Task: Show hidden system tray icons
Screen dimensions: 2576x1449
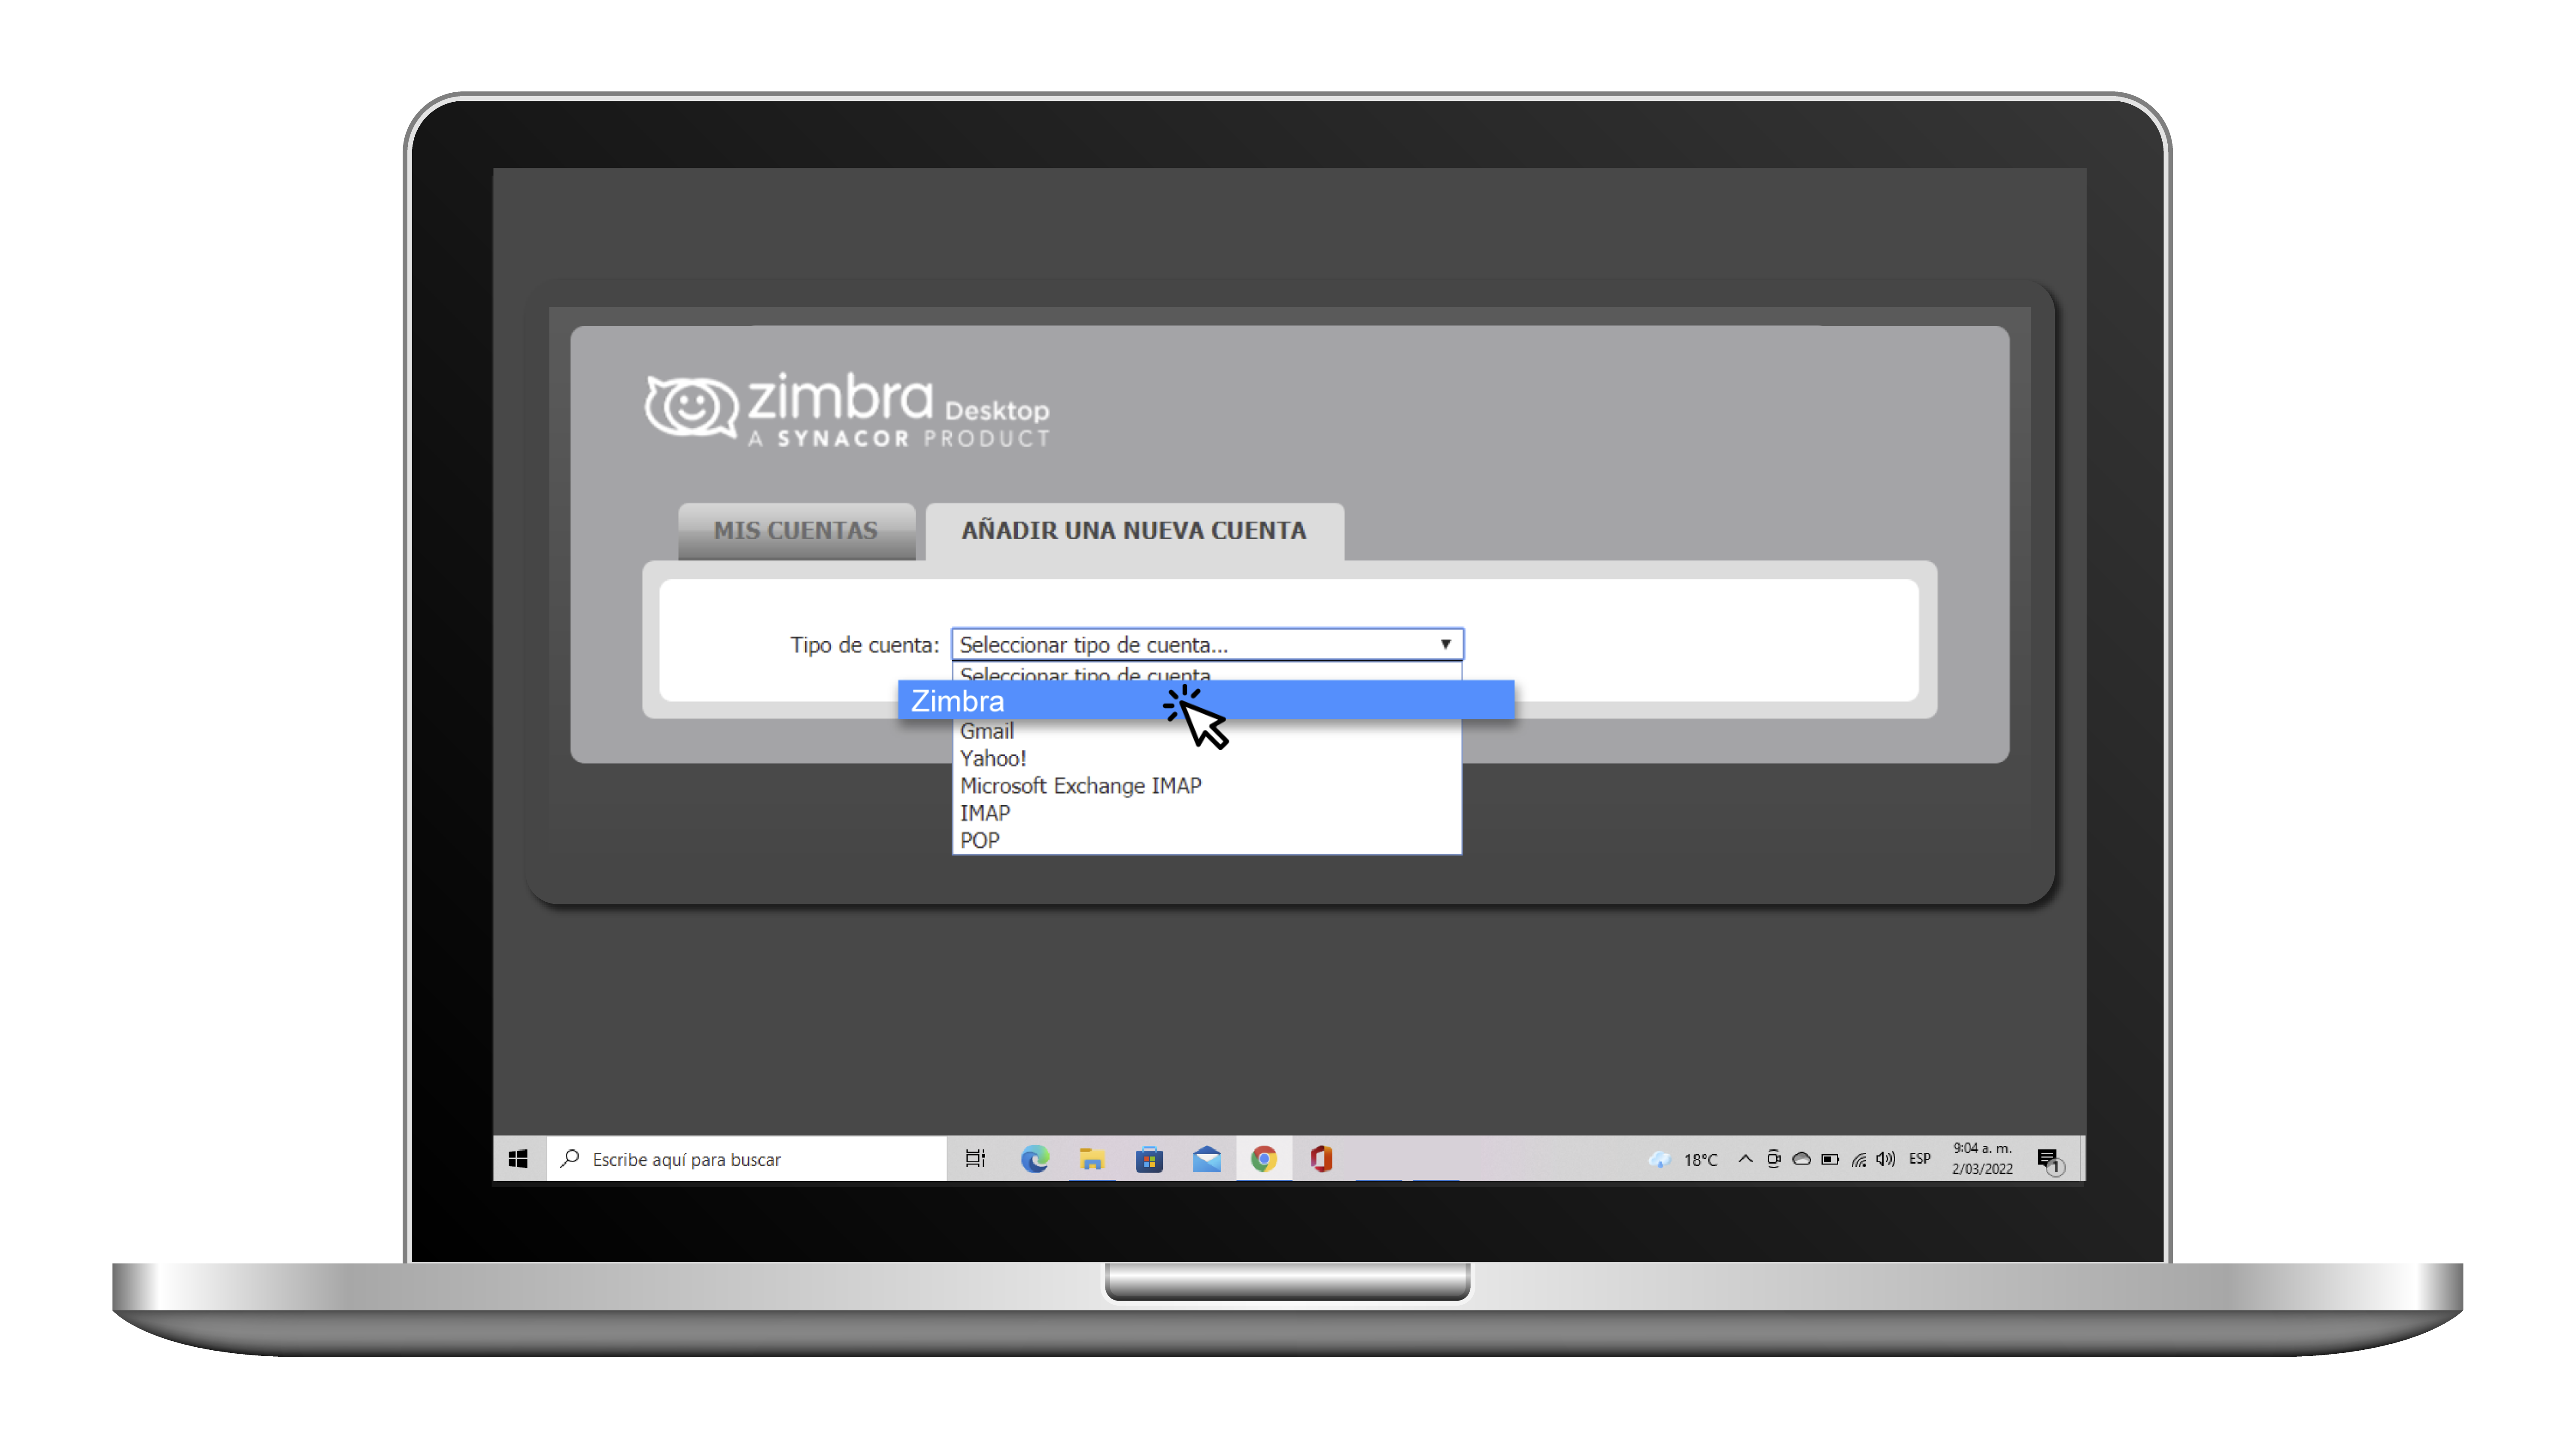Action: (1745, 1158)
